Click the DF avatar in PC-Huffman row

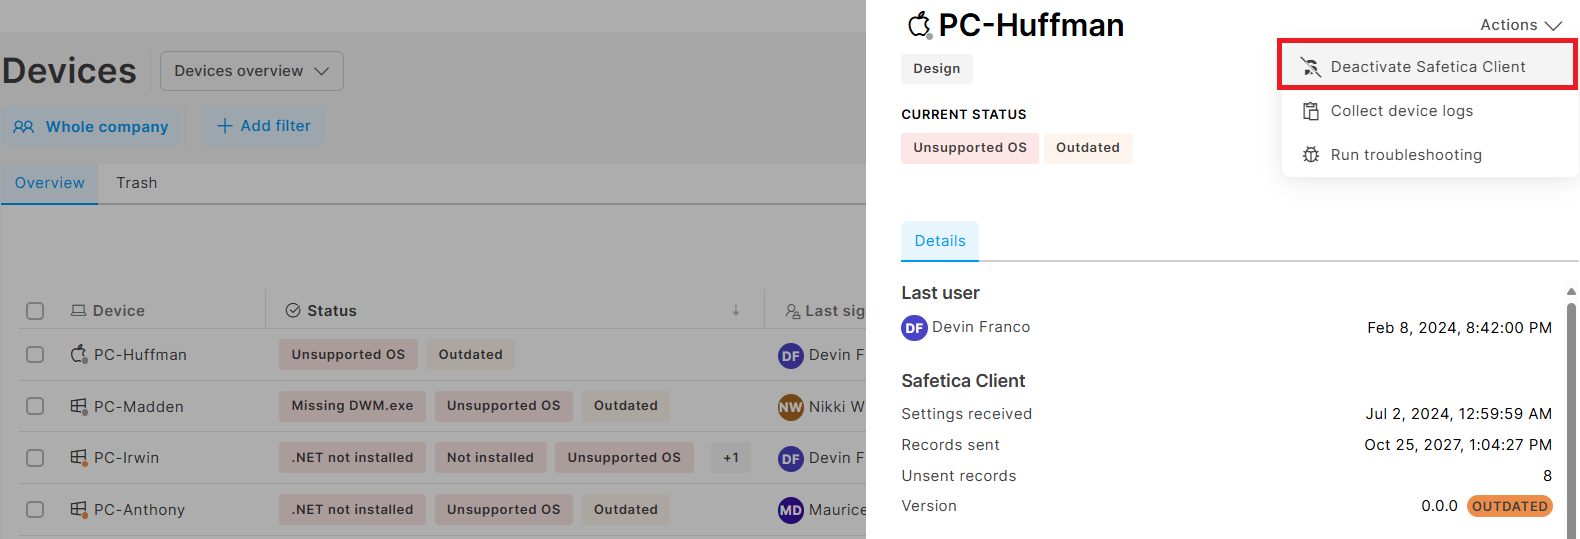(791, 355)
